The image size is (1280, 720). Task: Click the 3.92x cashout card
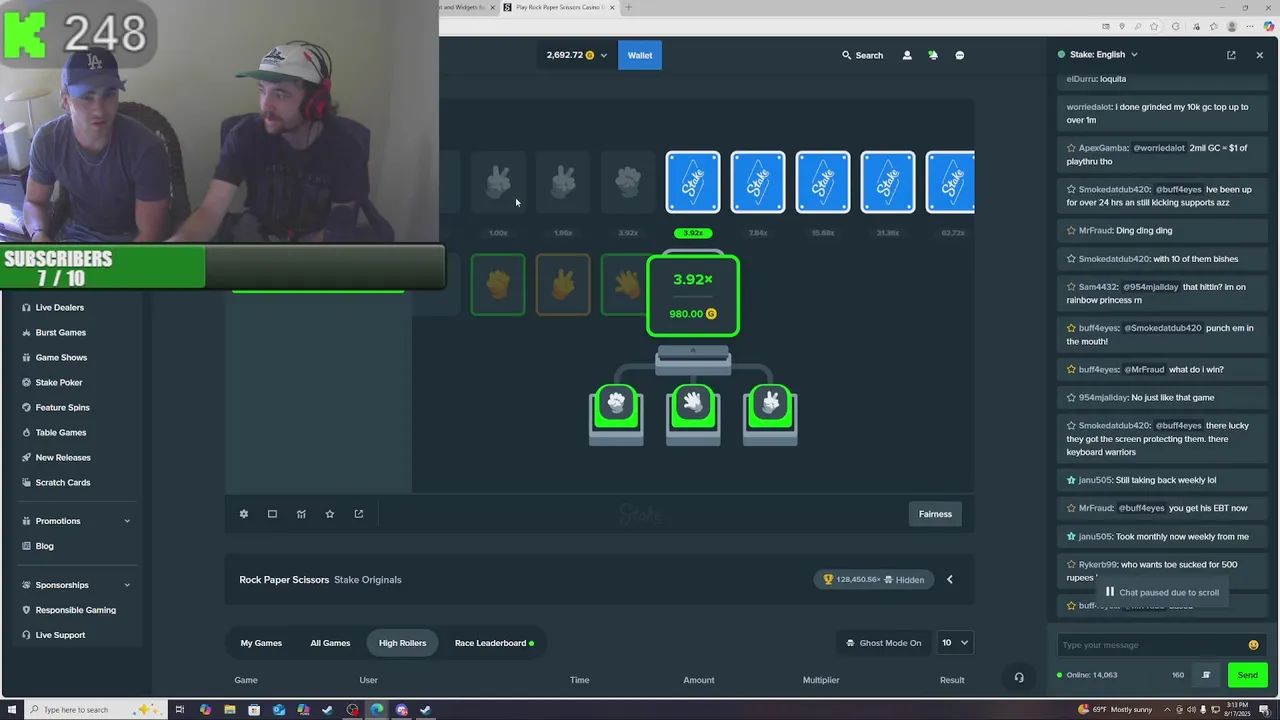[693, 296]
